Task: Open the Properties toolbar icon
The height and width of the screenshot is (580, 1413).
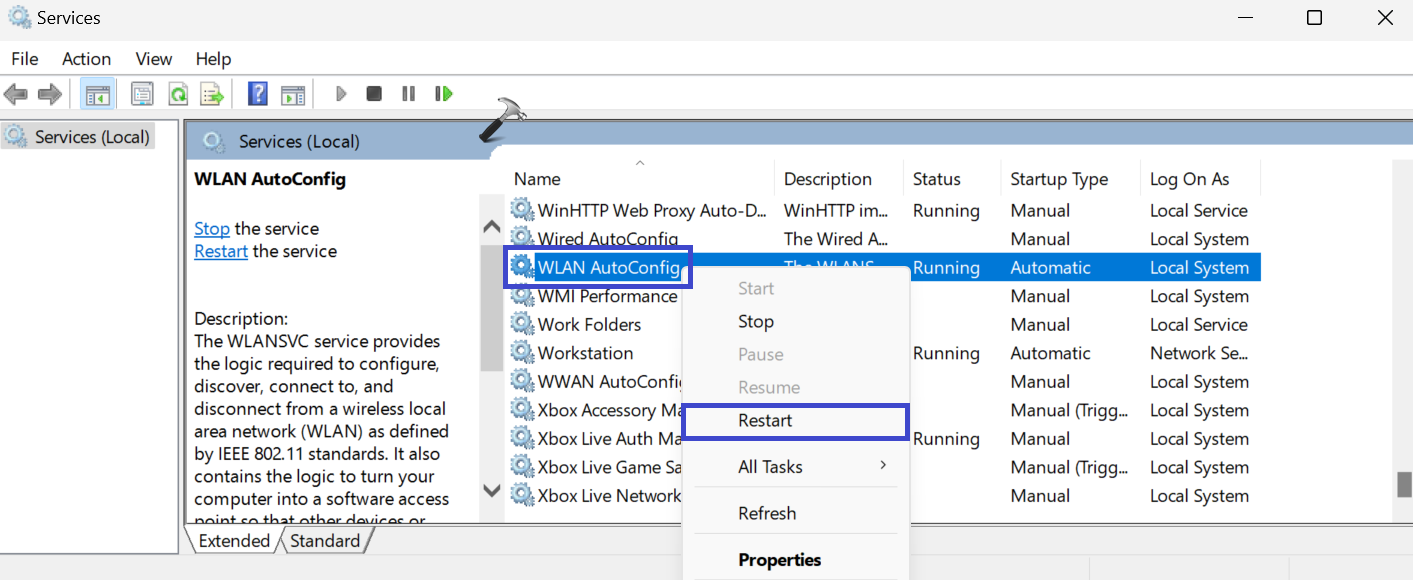Action: click(x=142, y=94)
